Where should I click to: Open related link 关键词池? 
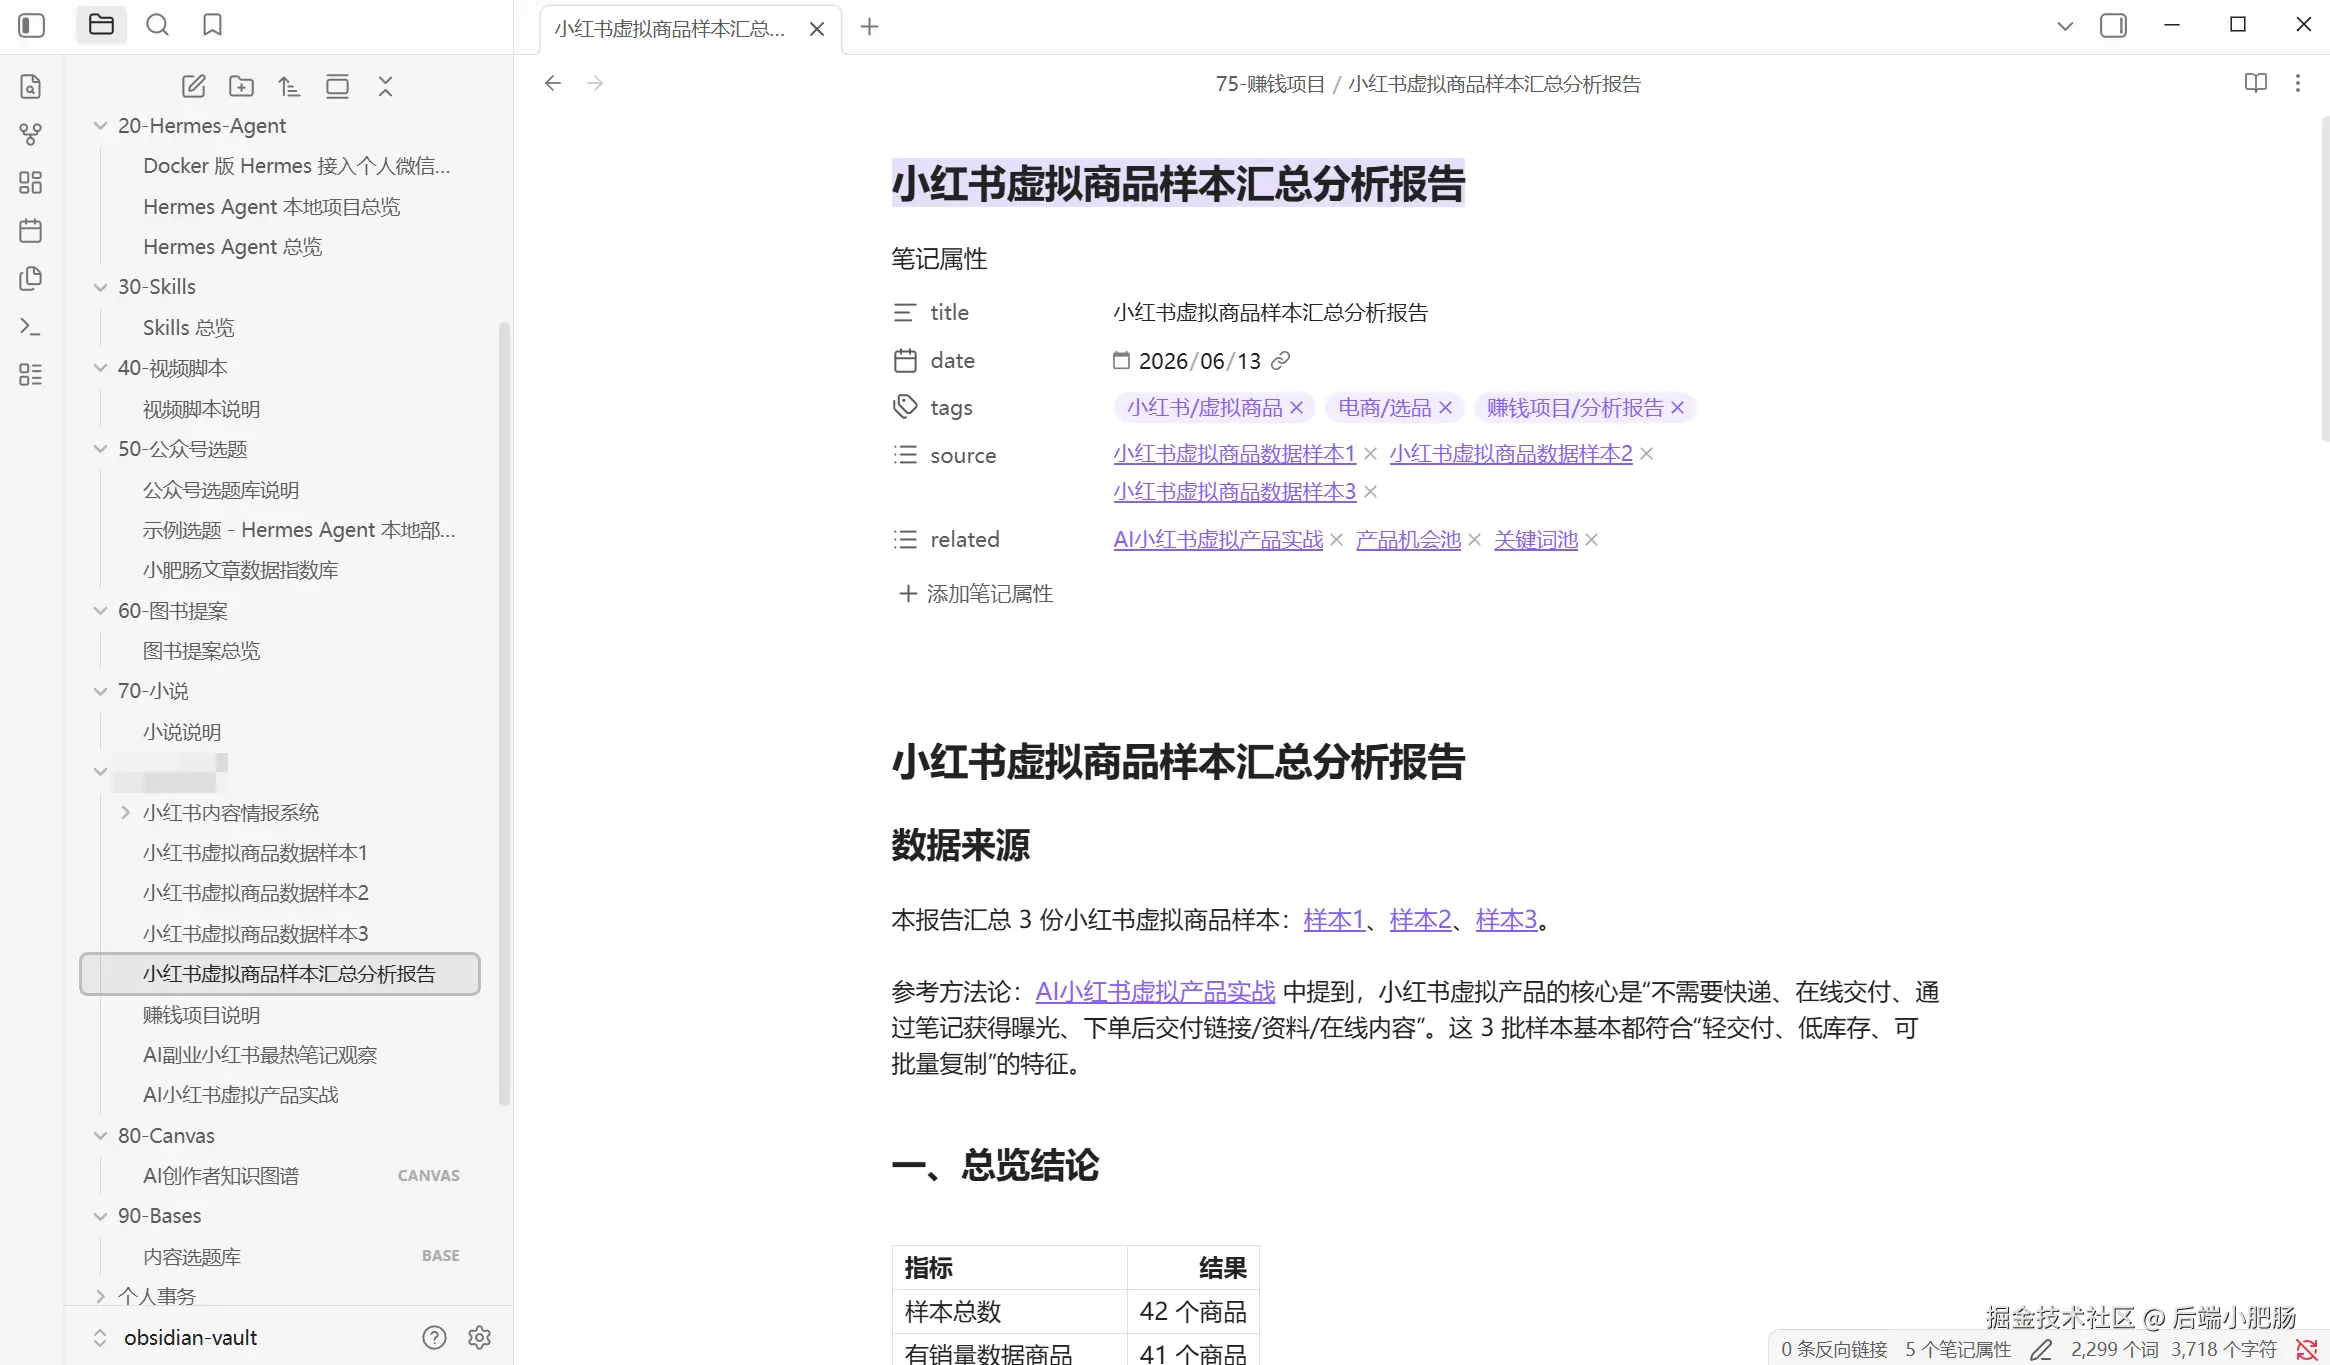coord(1535,540)
